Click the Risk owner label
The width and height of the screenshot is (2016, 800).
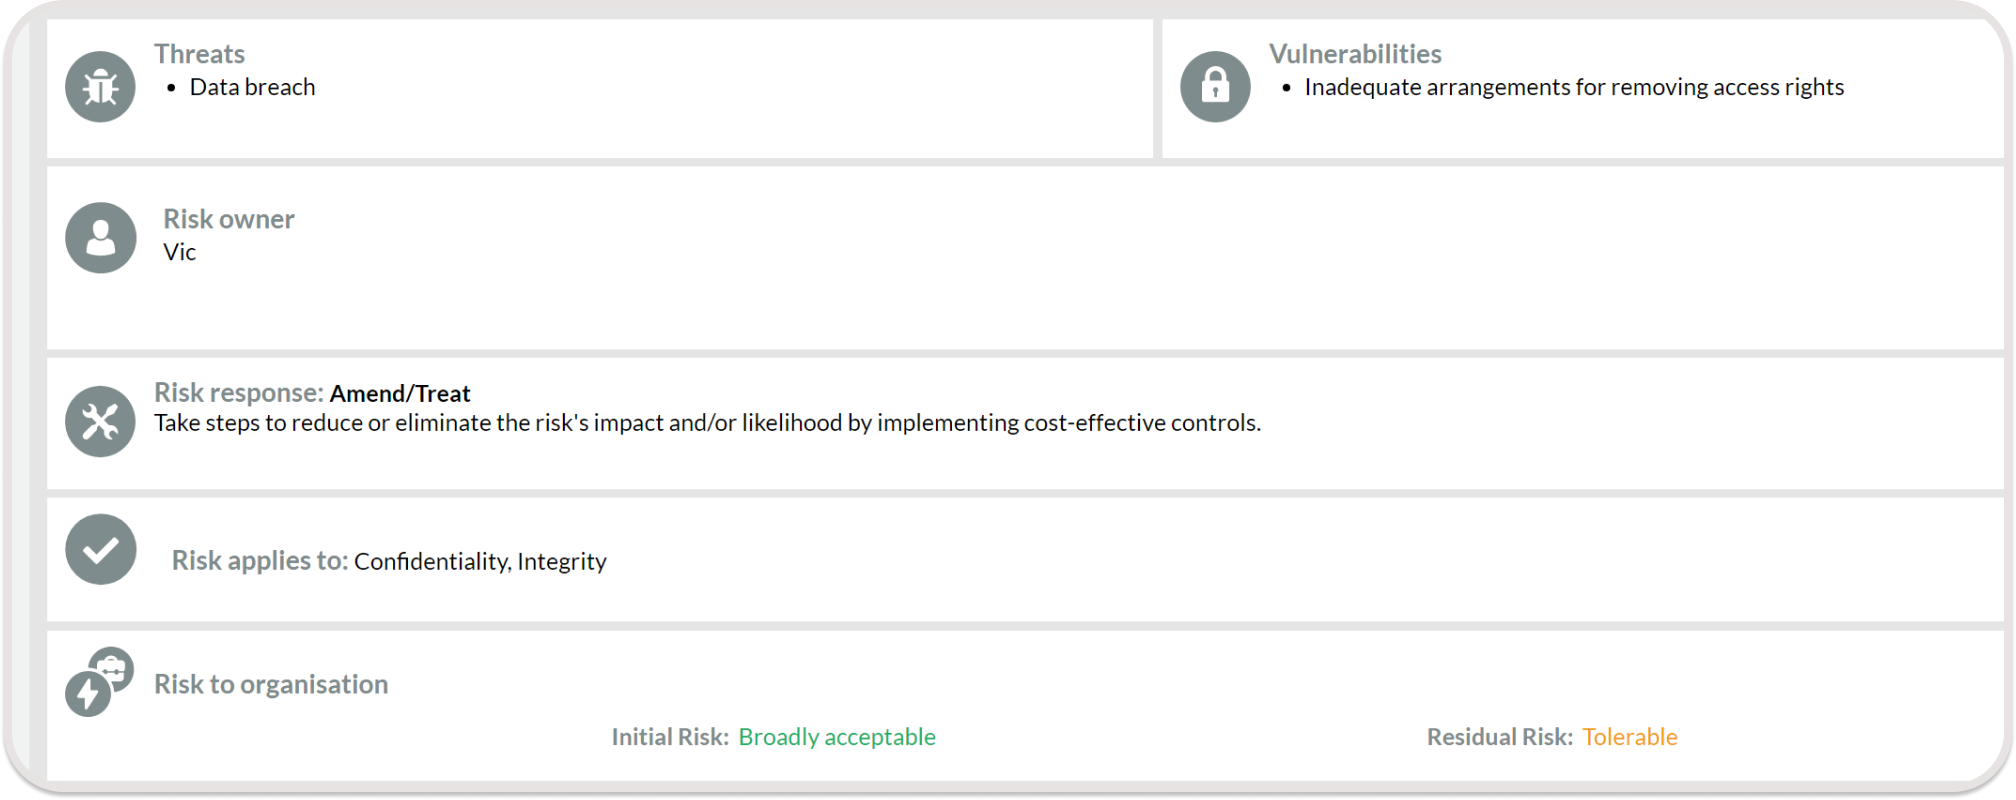pos(229,219)
